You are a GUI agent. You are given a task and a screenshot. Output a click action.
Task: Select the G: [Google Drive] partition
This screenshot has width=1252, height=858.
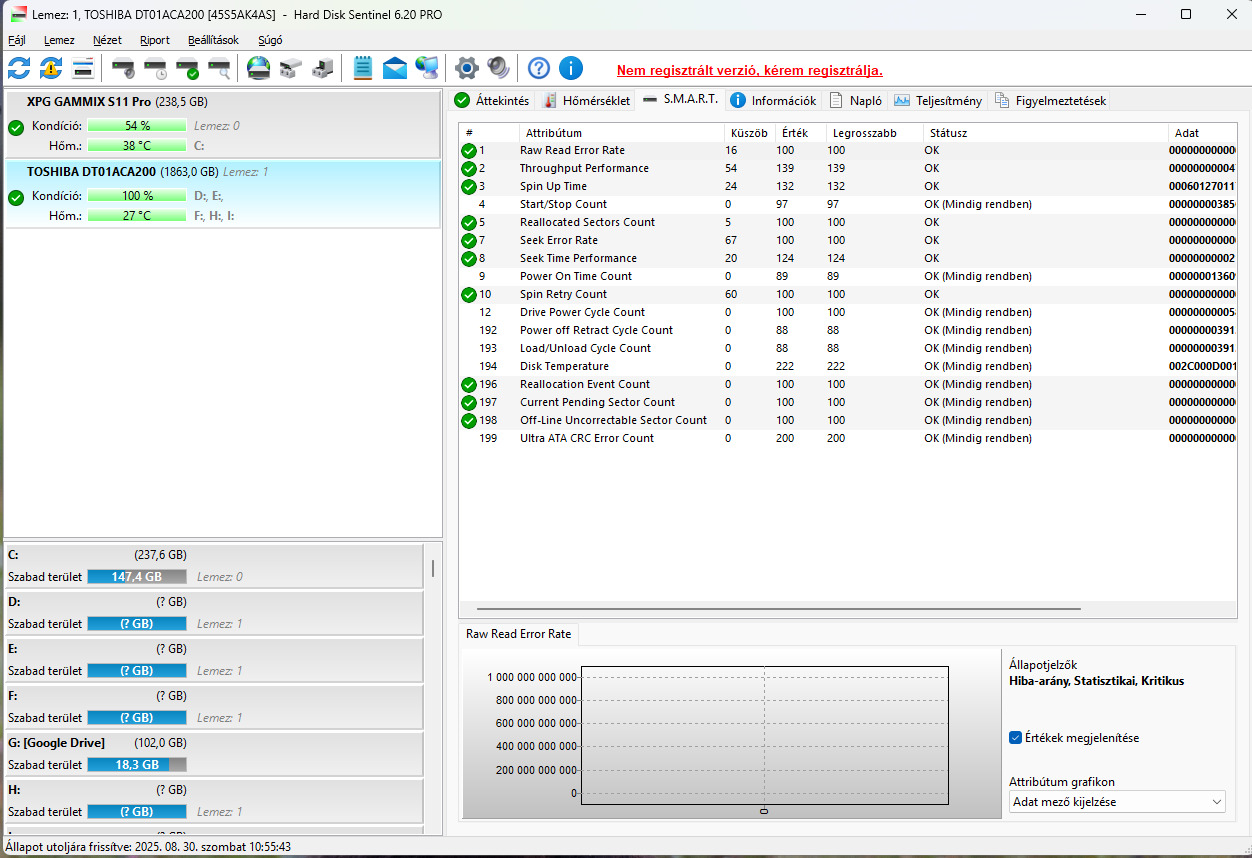click(x=213, y=754)
